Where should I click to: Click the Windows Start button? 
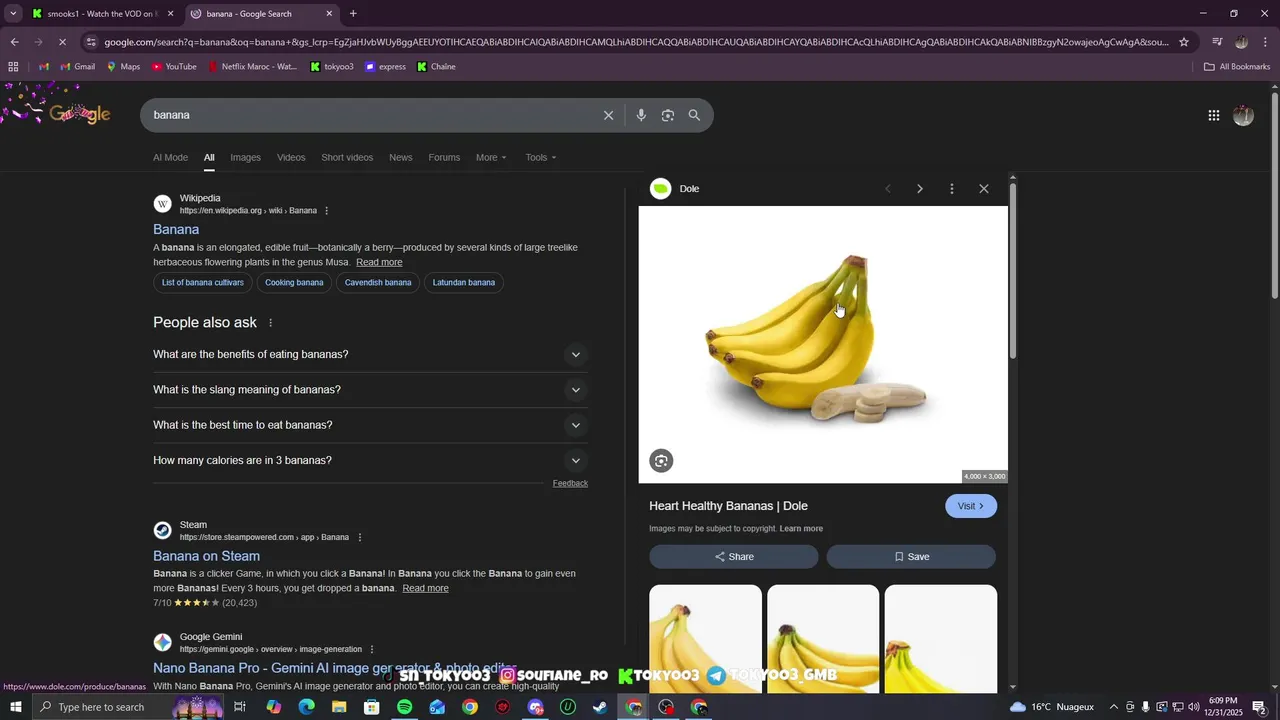16,707
